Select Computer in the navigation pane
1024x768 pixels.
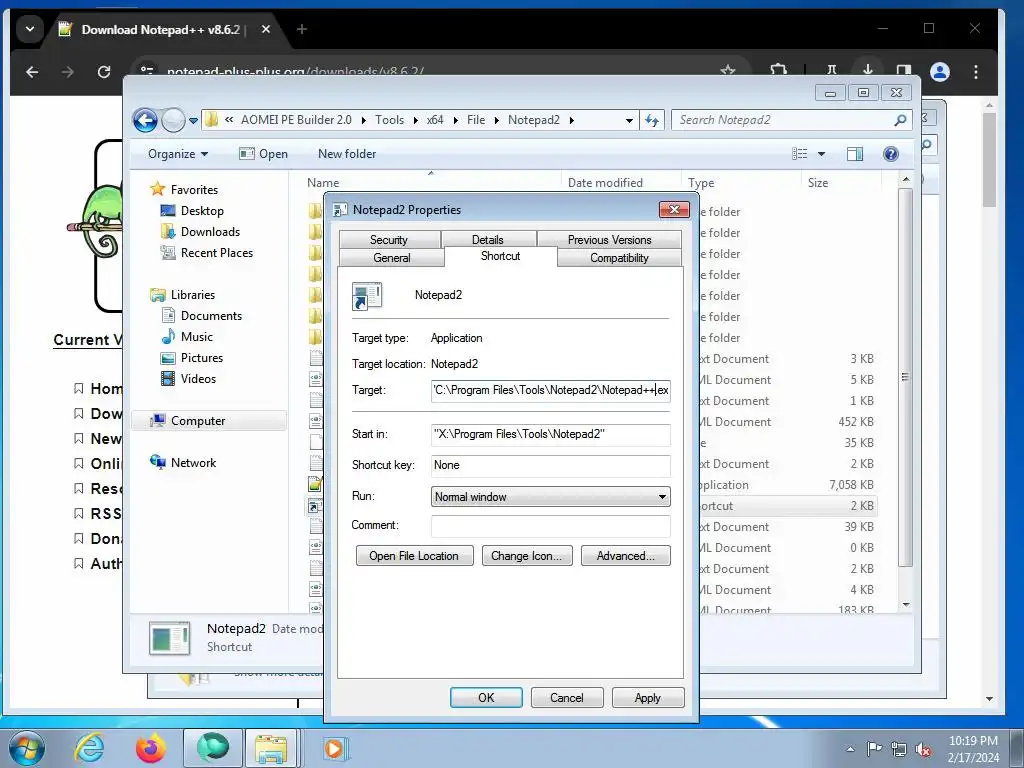click(x=197, y=421)
